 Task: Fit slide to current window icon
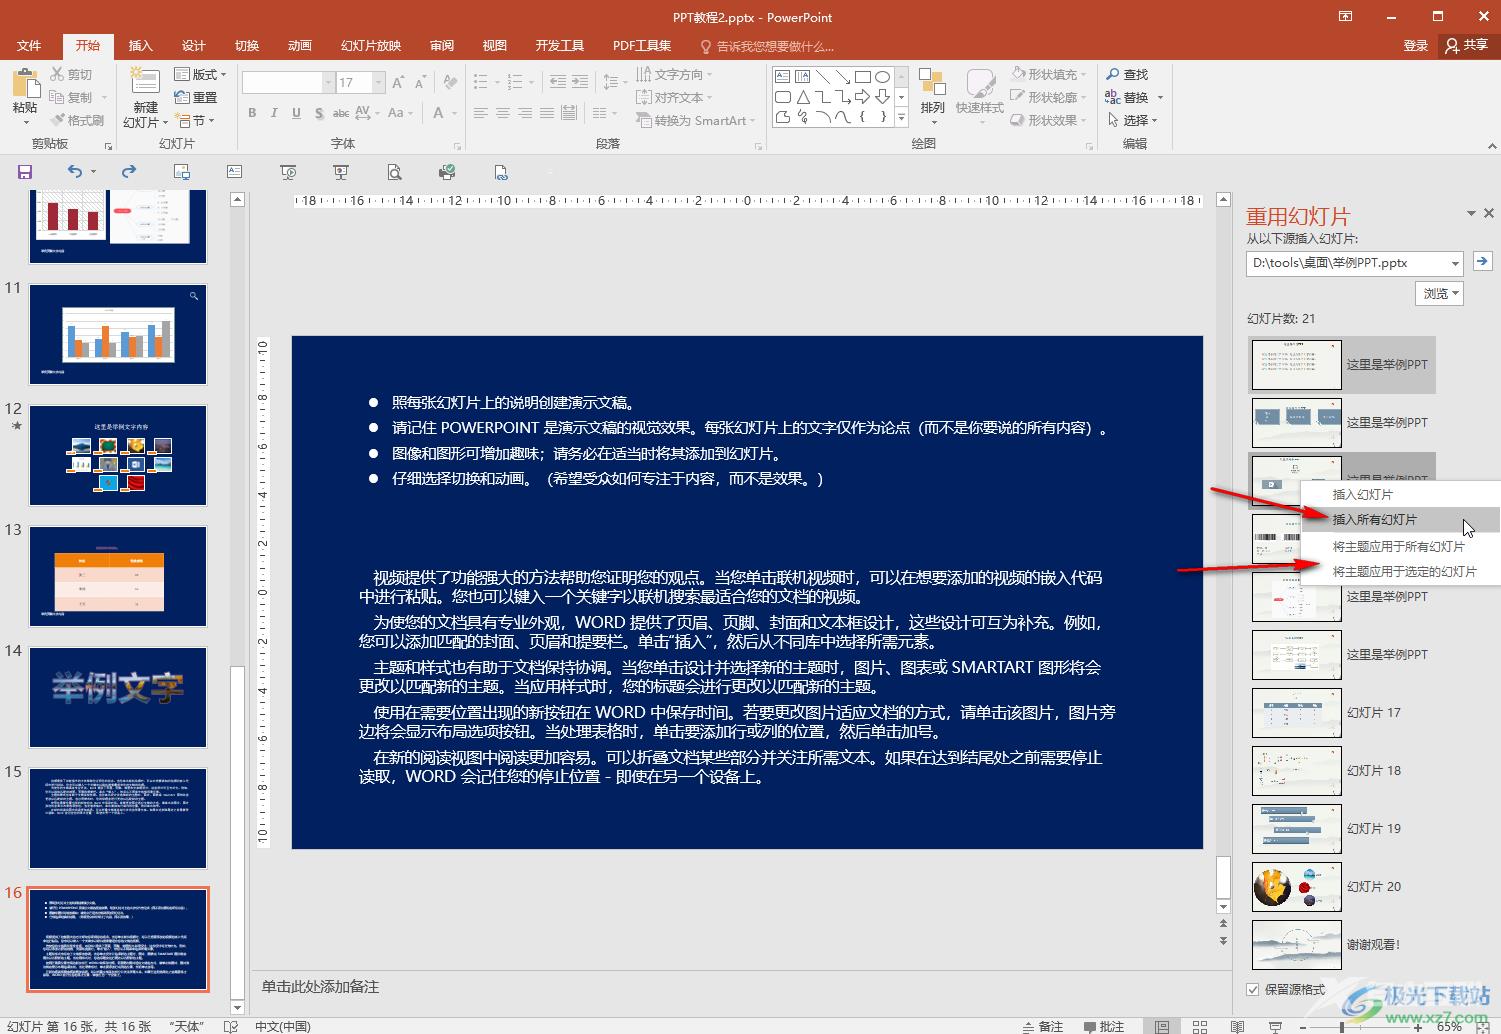[x=1485, y=1026]
